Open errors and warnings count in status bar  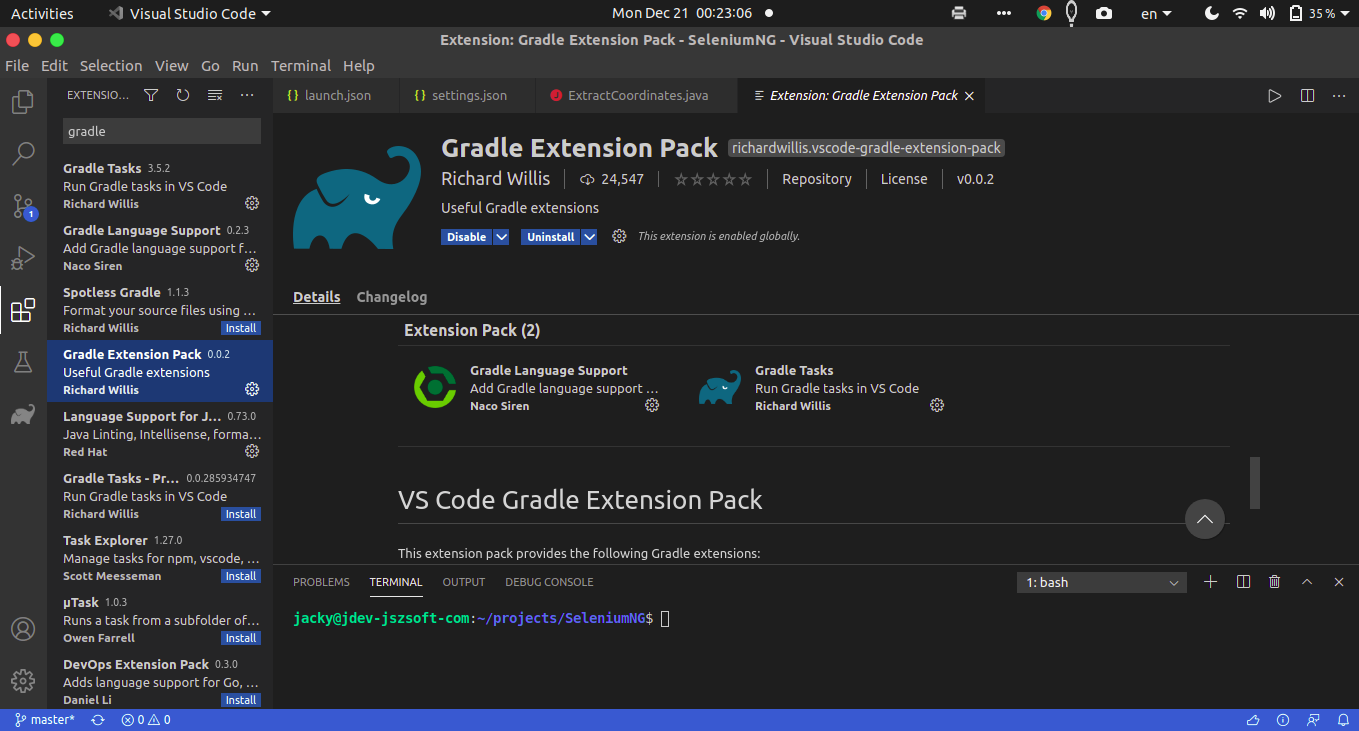pyautogui.click(x=146, y=720)
